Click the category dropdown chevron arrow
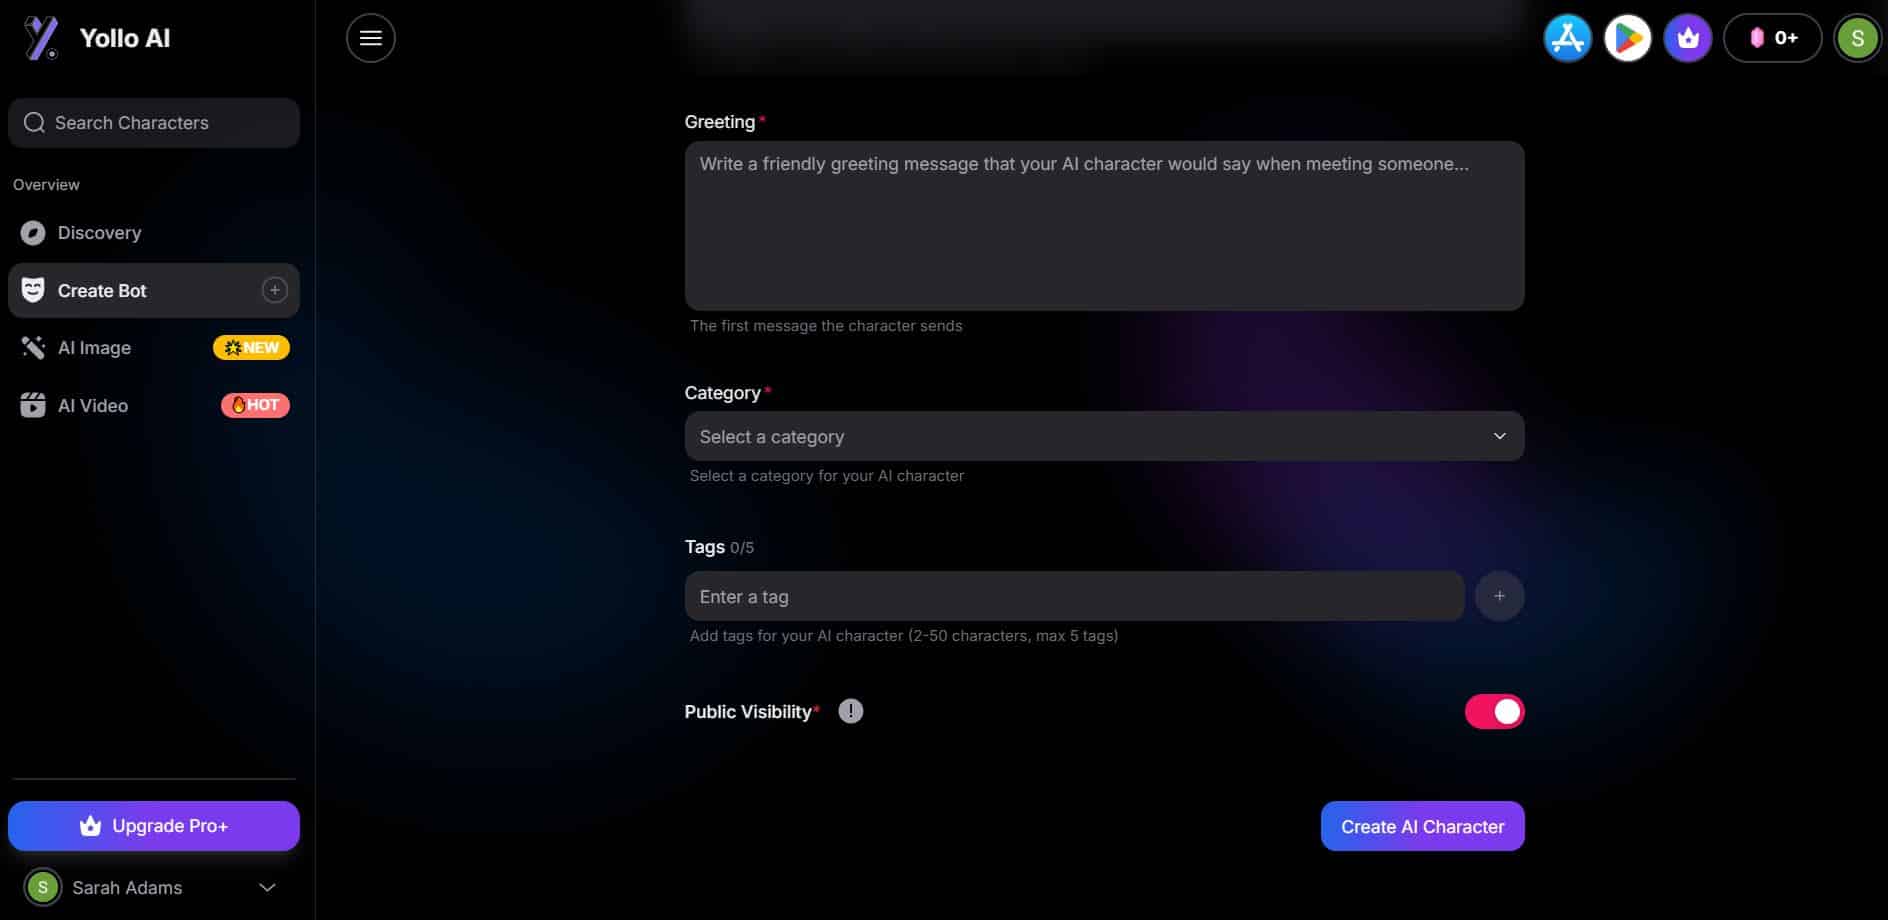The image size is (1888, 920). [1499, 436]
